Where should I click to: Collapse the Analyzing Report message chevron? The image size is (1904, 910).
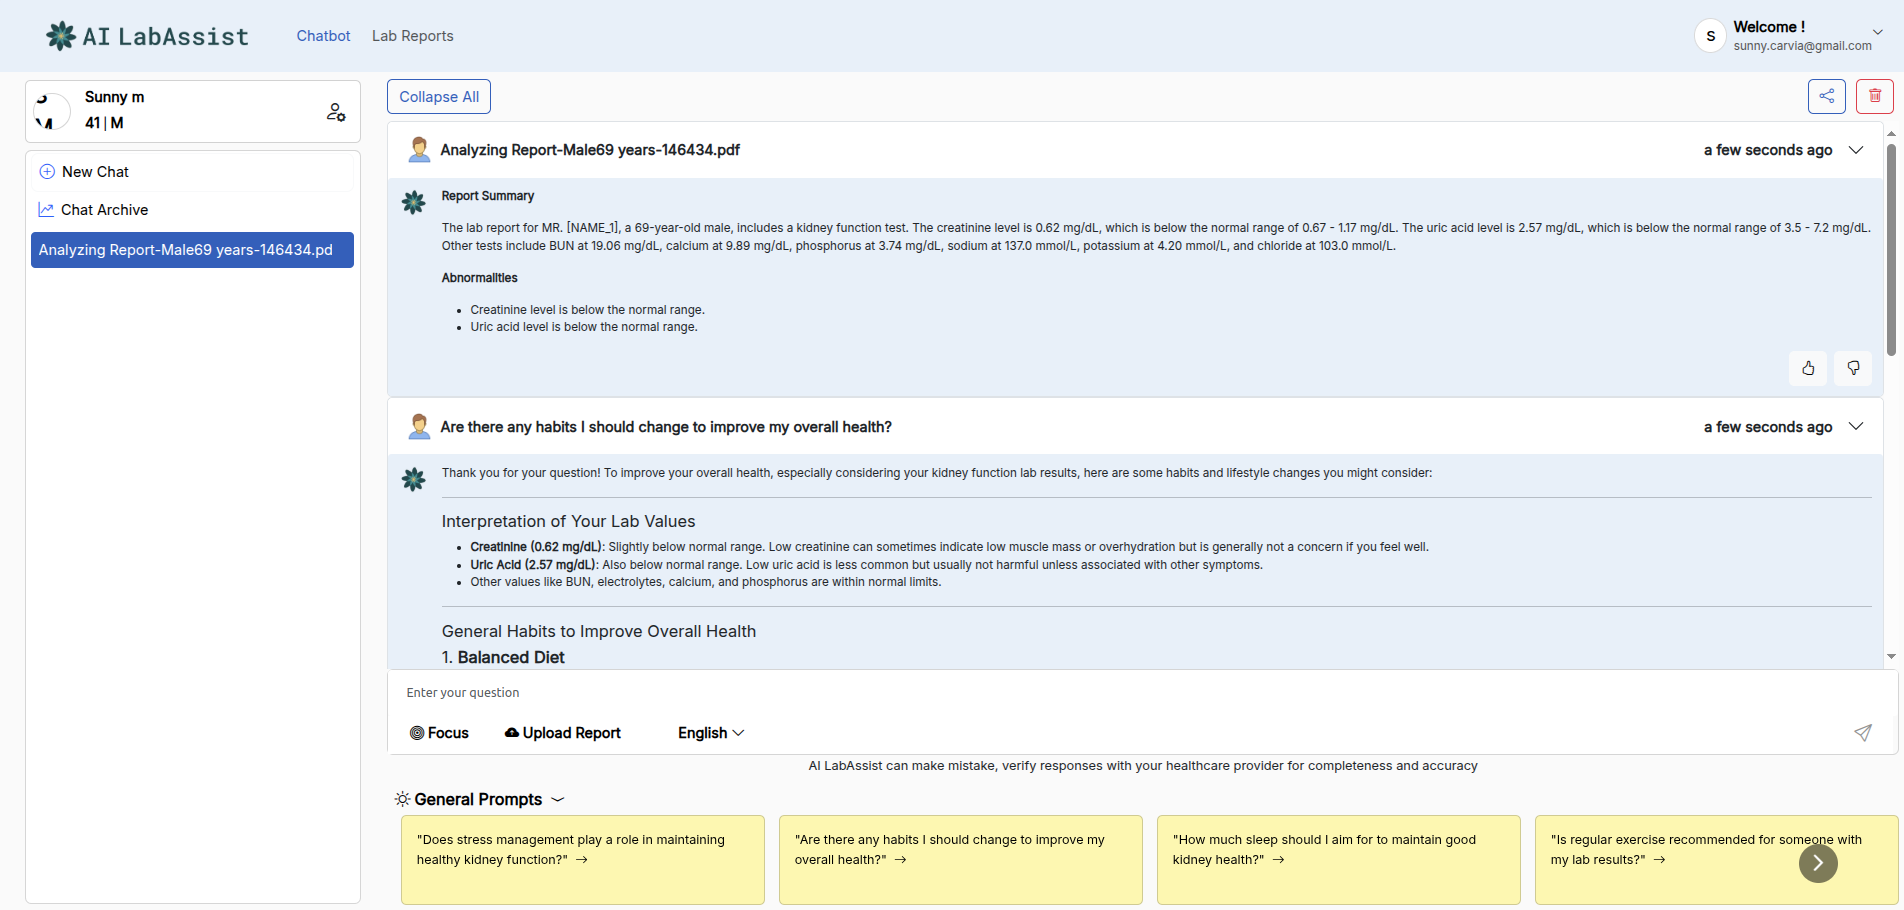pos(1856,150)
